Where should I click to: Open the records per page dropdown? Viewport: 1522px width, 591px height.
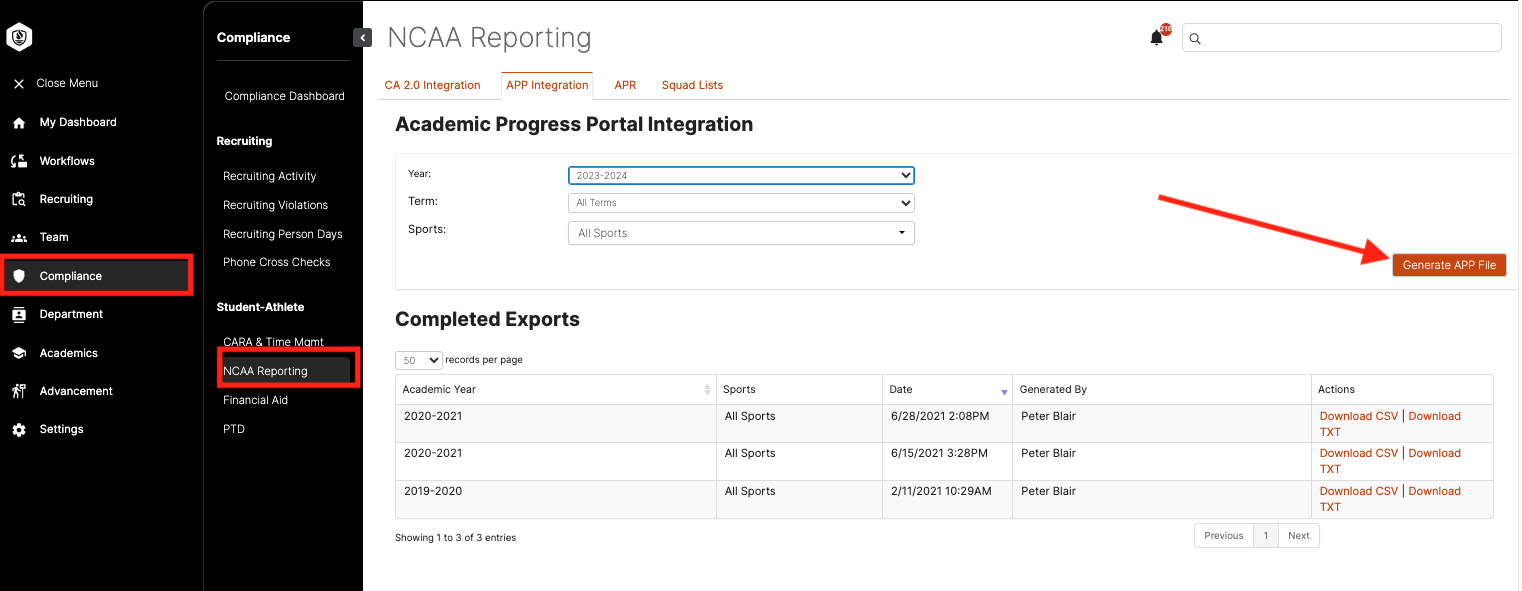(419, 360)
